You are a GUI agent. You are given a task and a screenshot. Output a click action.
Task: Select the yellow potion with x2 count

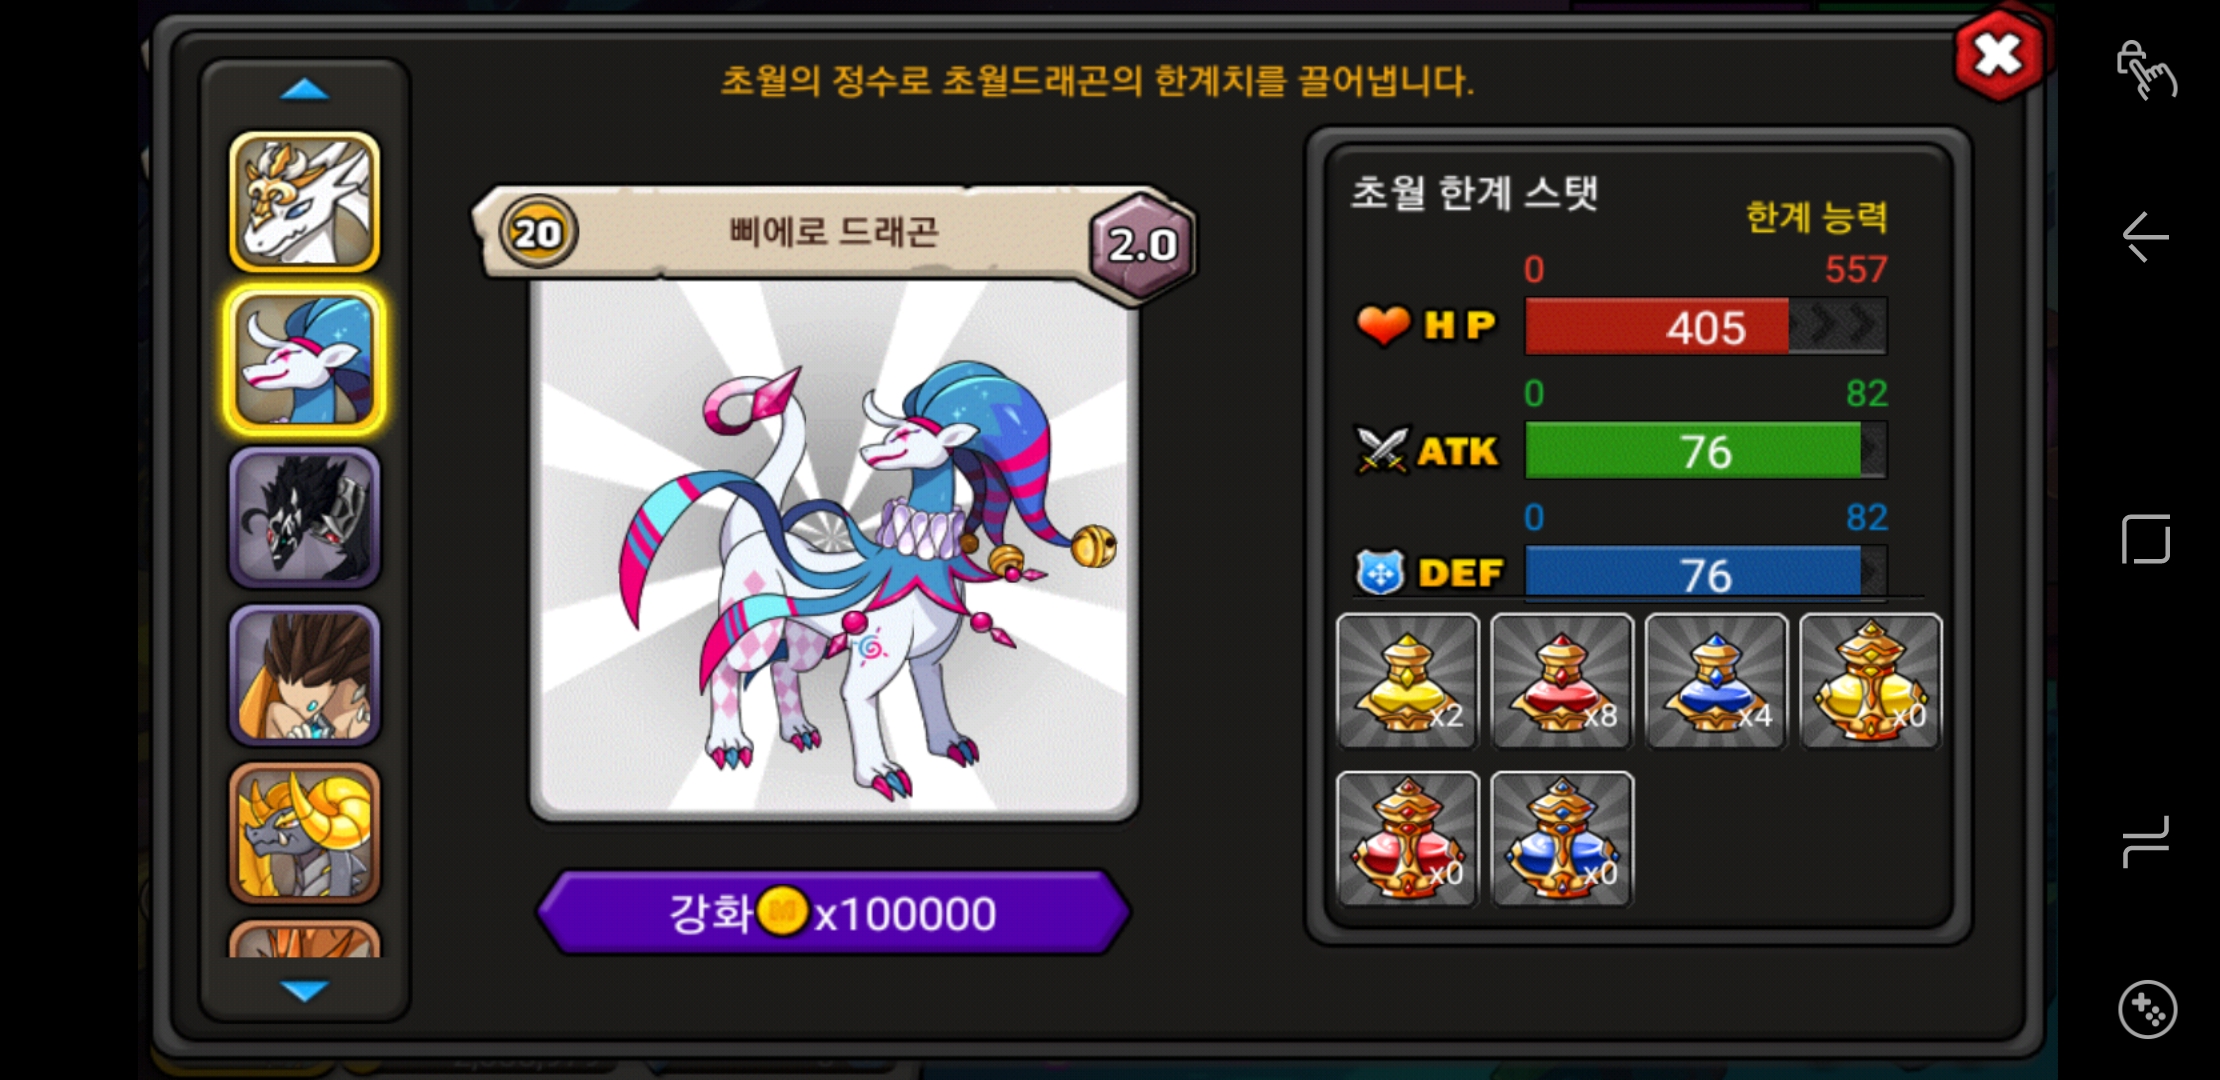coord(1408,681)
